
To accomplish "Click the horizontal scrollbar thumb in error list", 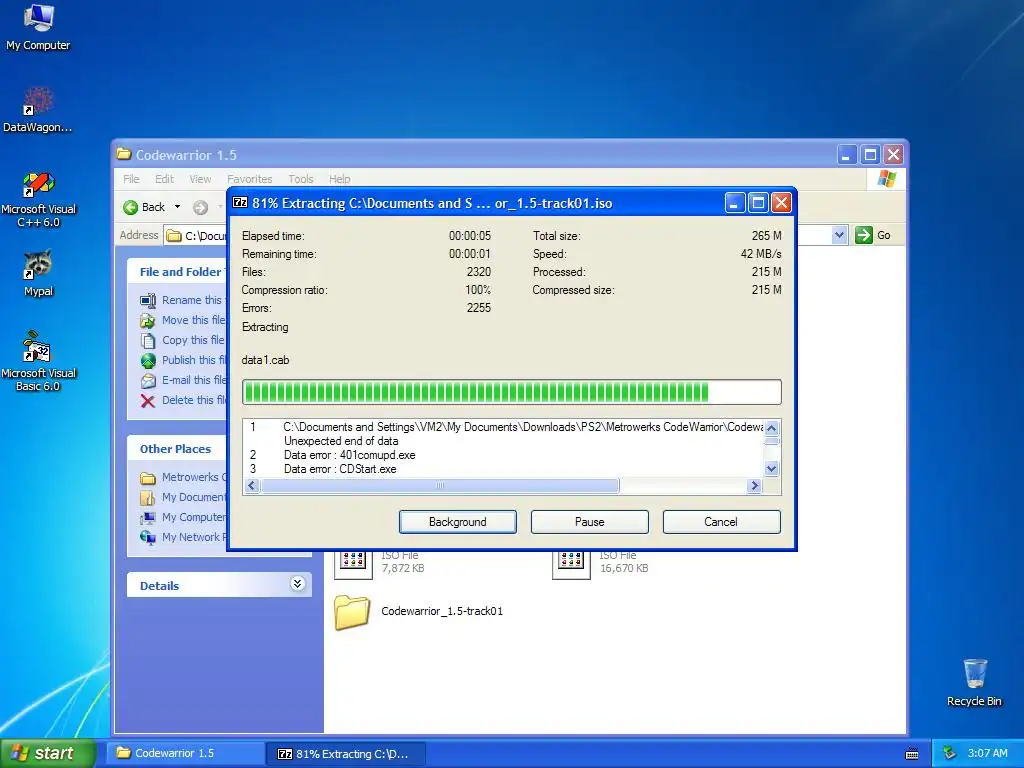I will pos(440,486).
